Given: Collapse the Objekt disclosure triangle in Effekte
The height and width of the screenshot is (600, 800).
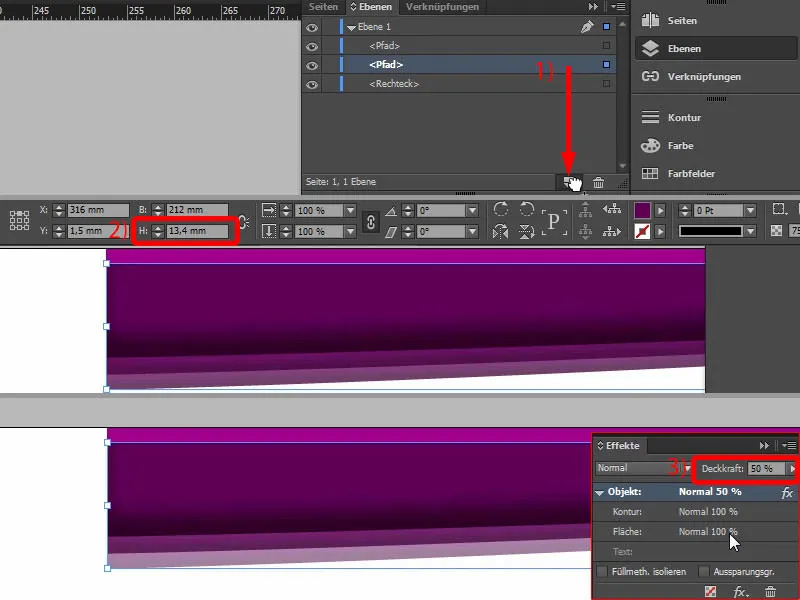Looking at the screenshot, I should [x=599, y=493].
